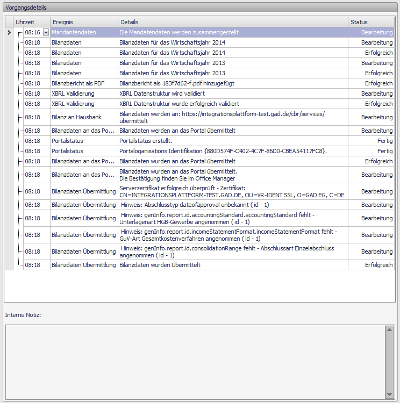Sort by the Details column header
Screen dimensions: 400x403
[x=233, y=22]
